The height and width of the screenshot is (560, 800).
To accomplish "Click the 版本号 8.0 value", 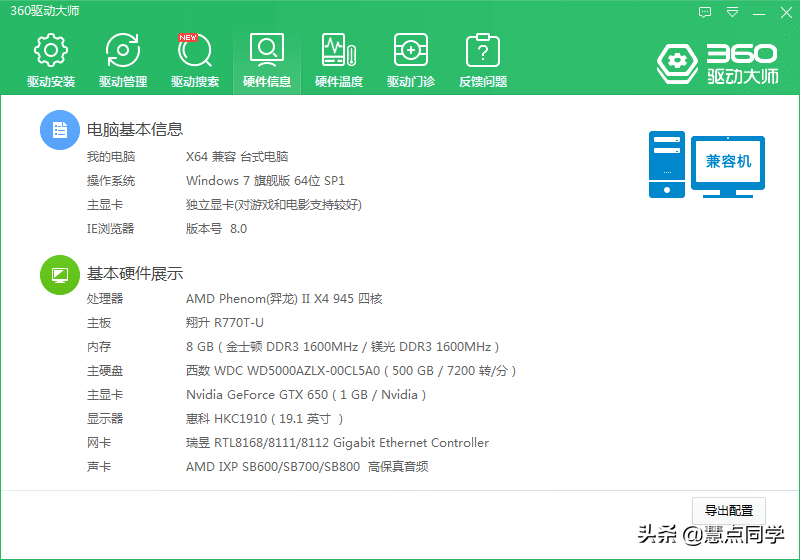I will (x=216, y=228).
